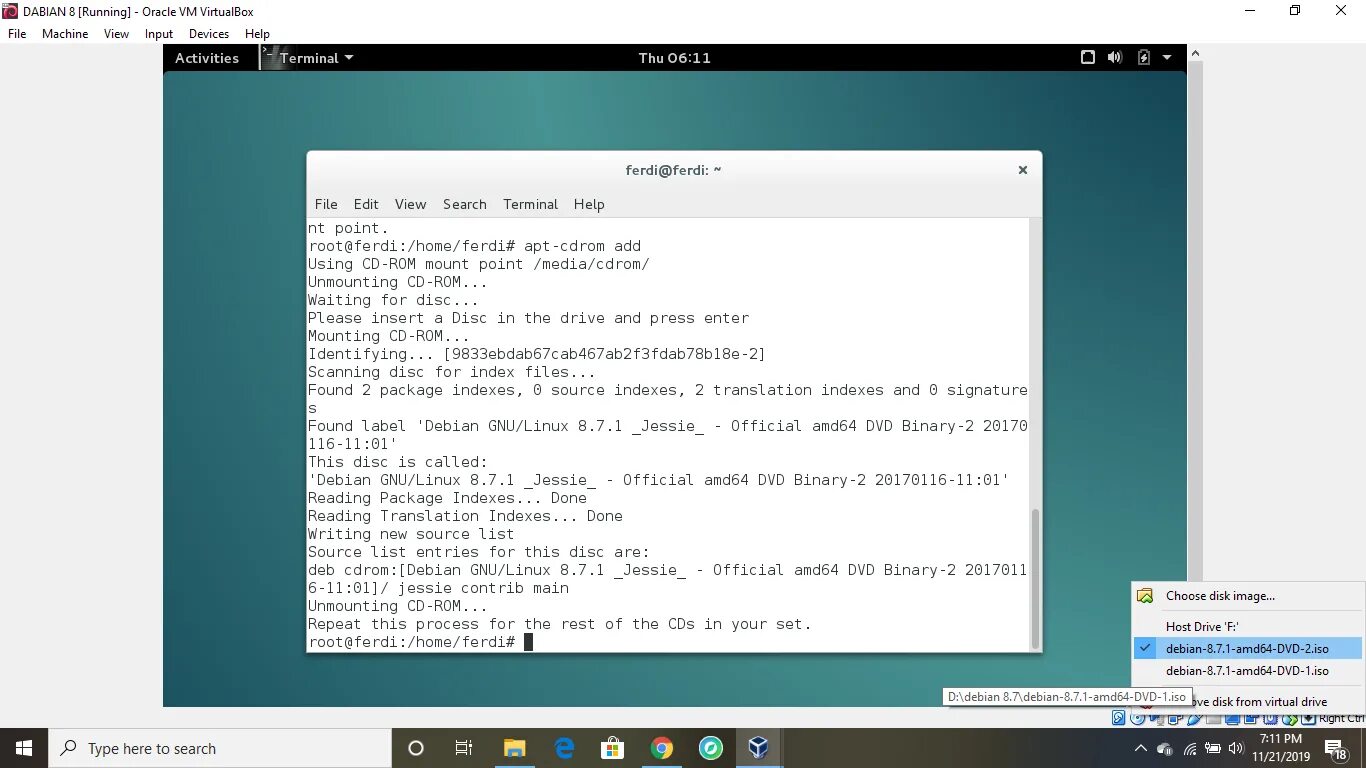Screen dimensions: 1366x768
Task: Launch Microsoft Edge from the taskbar
Action: click(x=564, y=748)
